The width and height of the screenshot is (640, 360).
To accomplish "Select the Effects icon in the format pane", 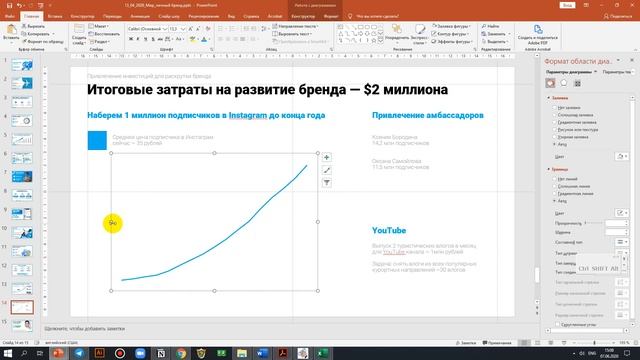I will pyautogui.click(x=564, y=83).
